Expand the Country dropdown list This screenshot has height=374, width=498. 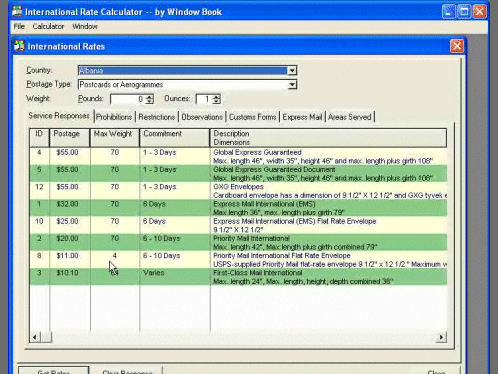click(x=292, y=70)
